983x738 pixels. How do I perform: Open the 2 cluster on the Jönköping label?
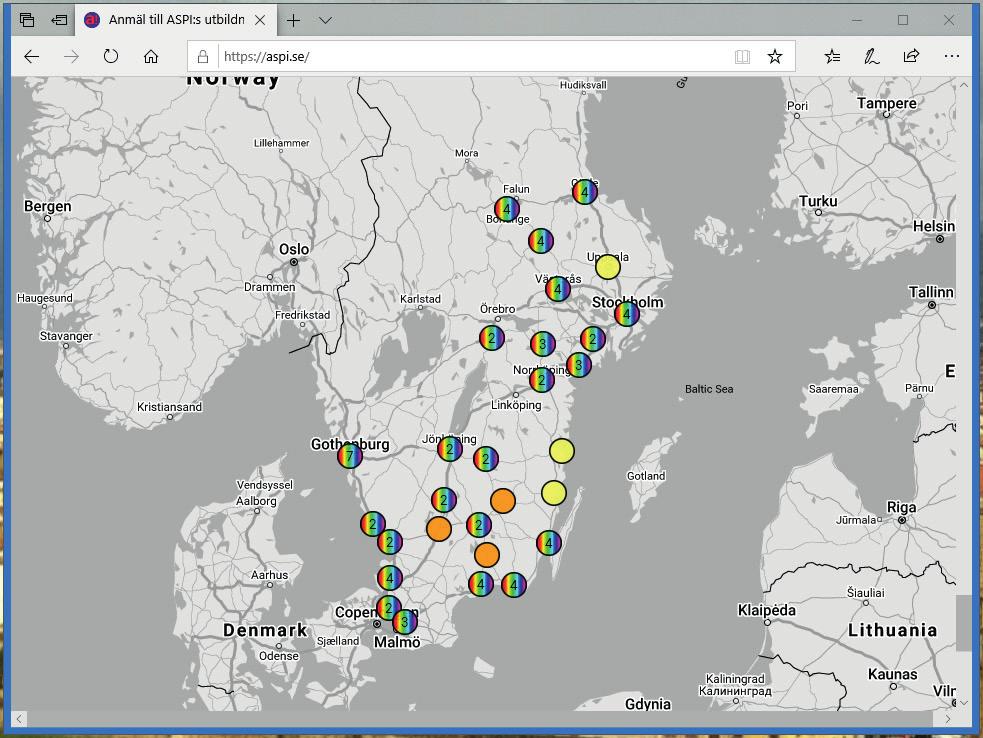coord(449,449)
